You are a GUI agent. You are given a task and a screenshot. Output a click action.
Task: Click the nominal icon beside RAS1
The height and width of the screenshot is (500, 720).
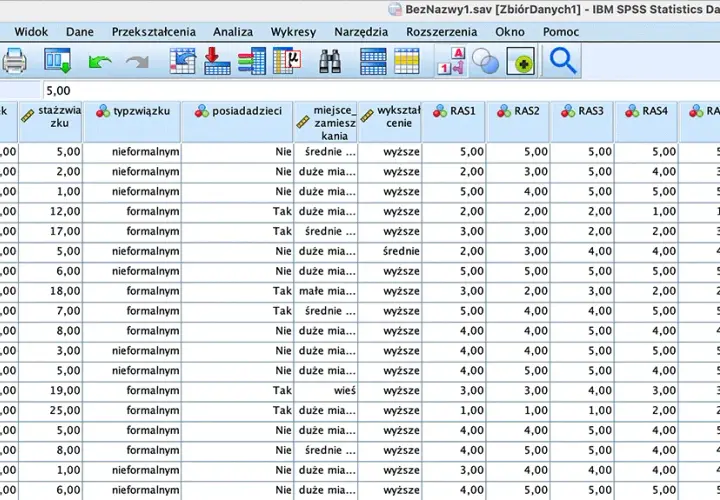coord(440,111)
